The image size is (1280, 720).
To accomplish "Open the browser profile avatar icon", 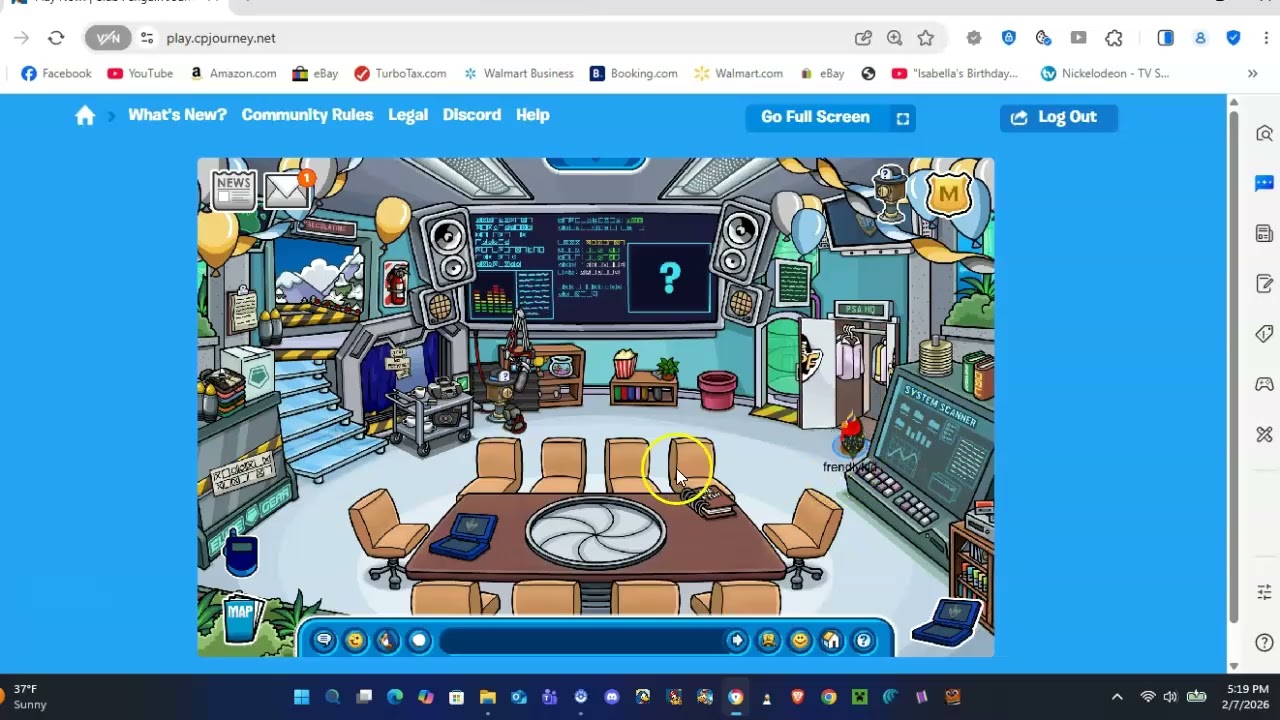I will pyautogui.click(x=1200, y=38).
